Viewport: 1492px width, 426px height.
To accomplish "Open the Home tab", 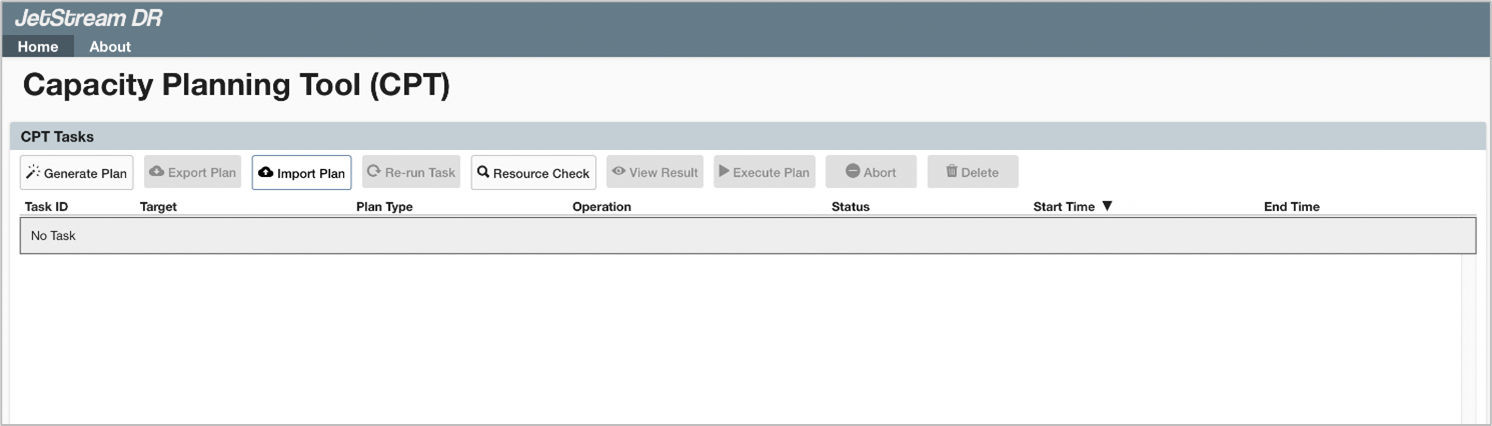I will pos(38,46).
